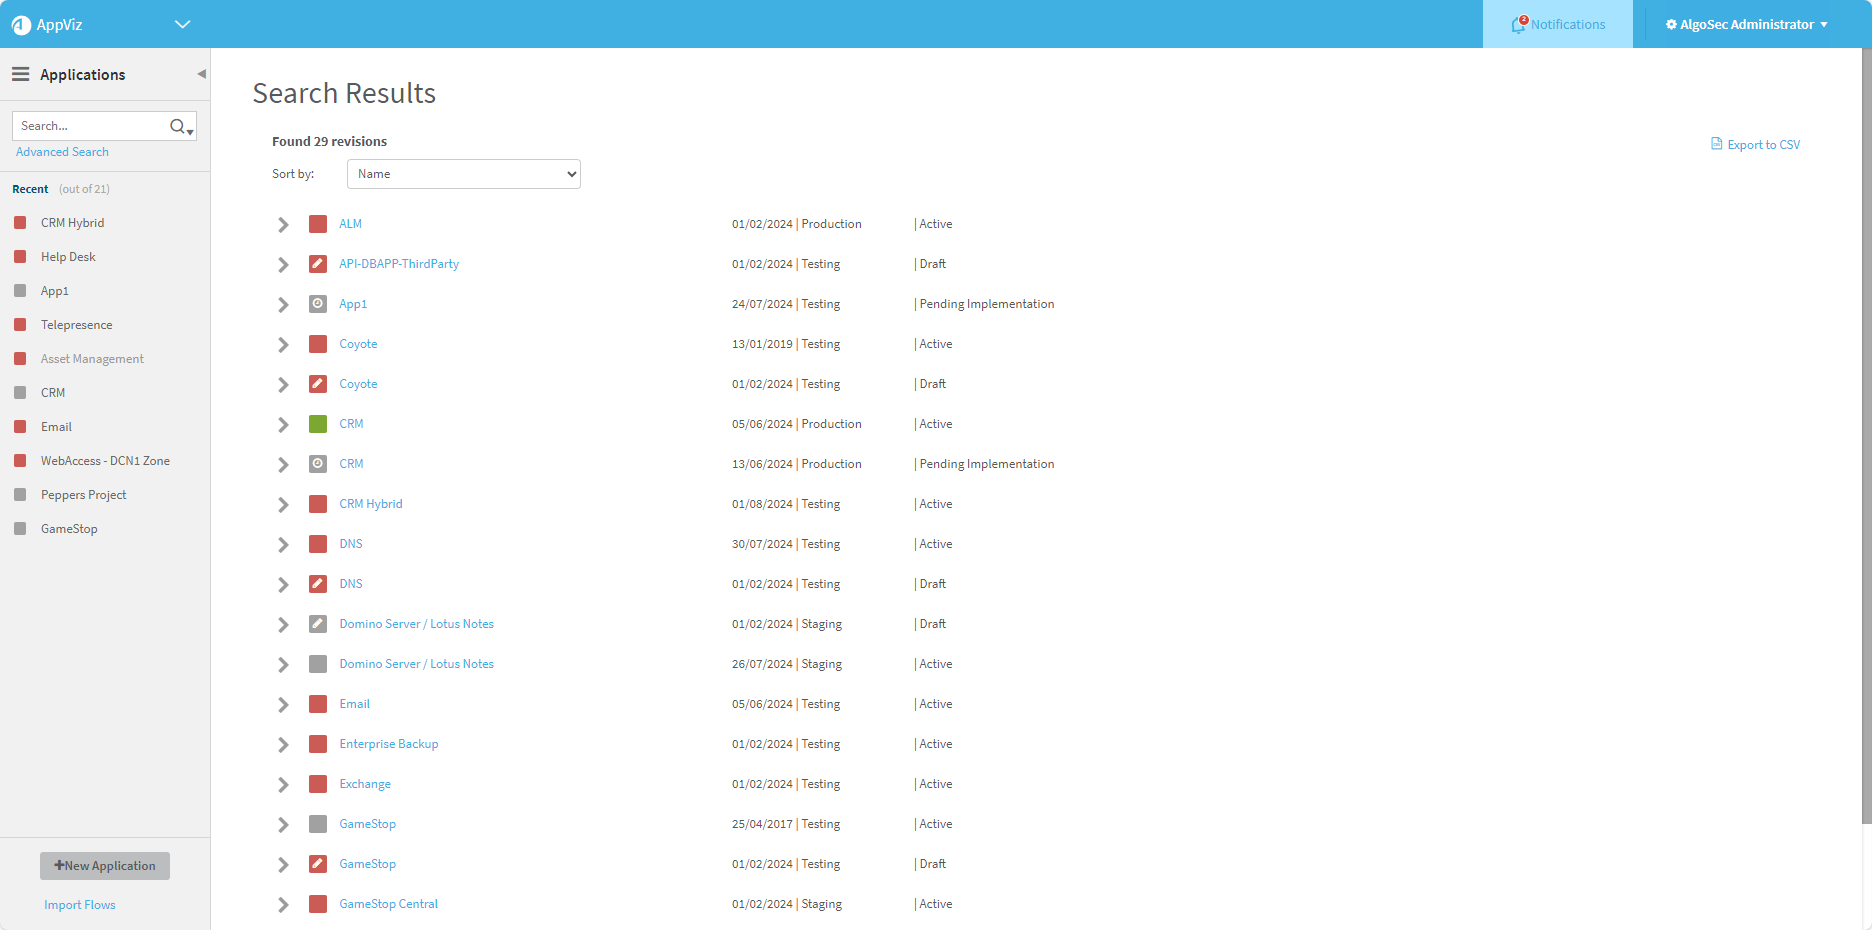Click the Export to CSV file icon
This screenshot has width=1872, height=930.
(x=1716, y=144)
